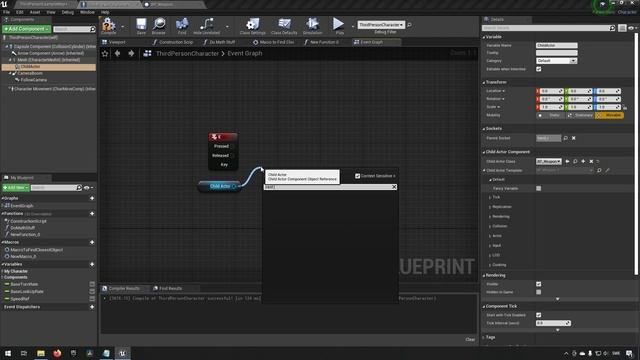The image size is (640, 360).
Task: Click the Browse toolbar icon
Action: (x=159, y=26)
